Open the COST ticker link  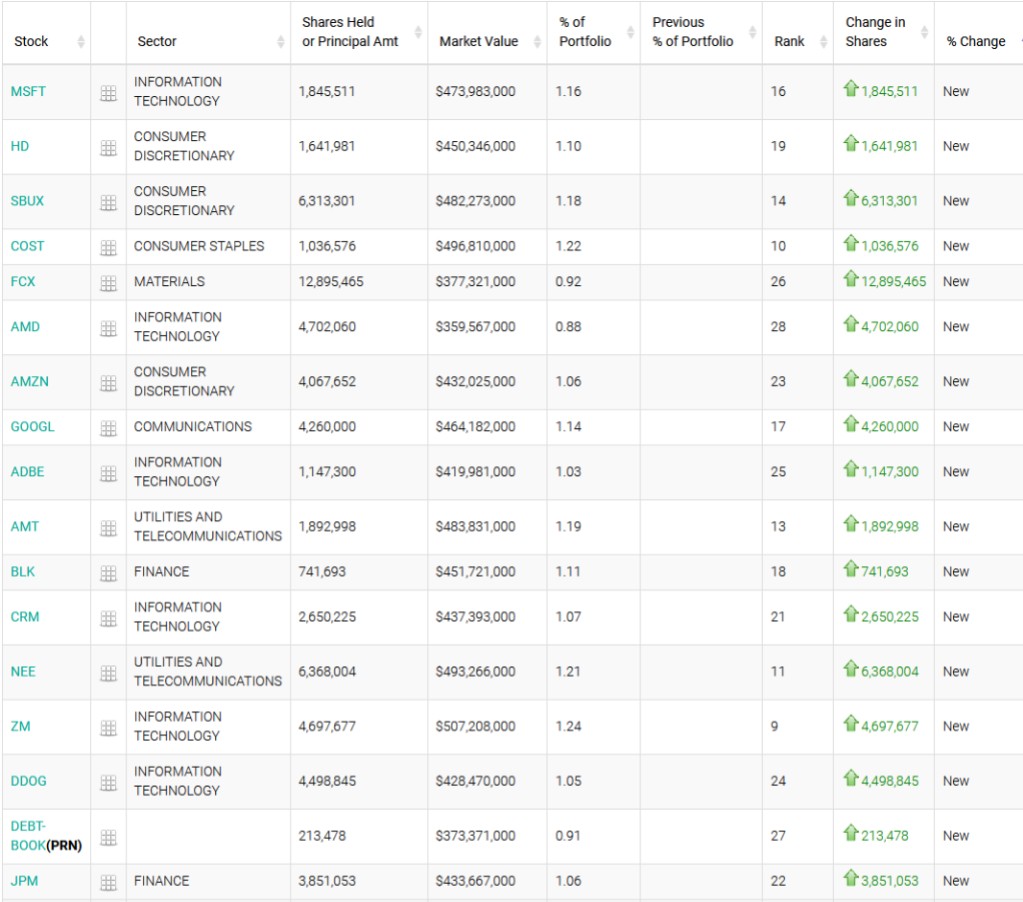click(x=28, y=246)
